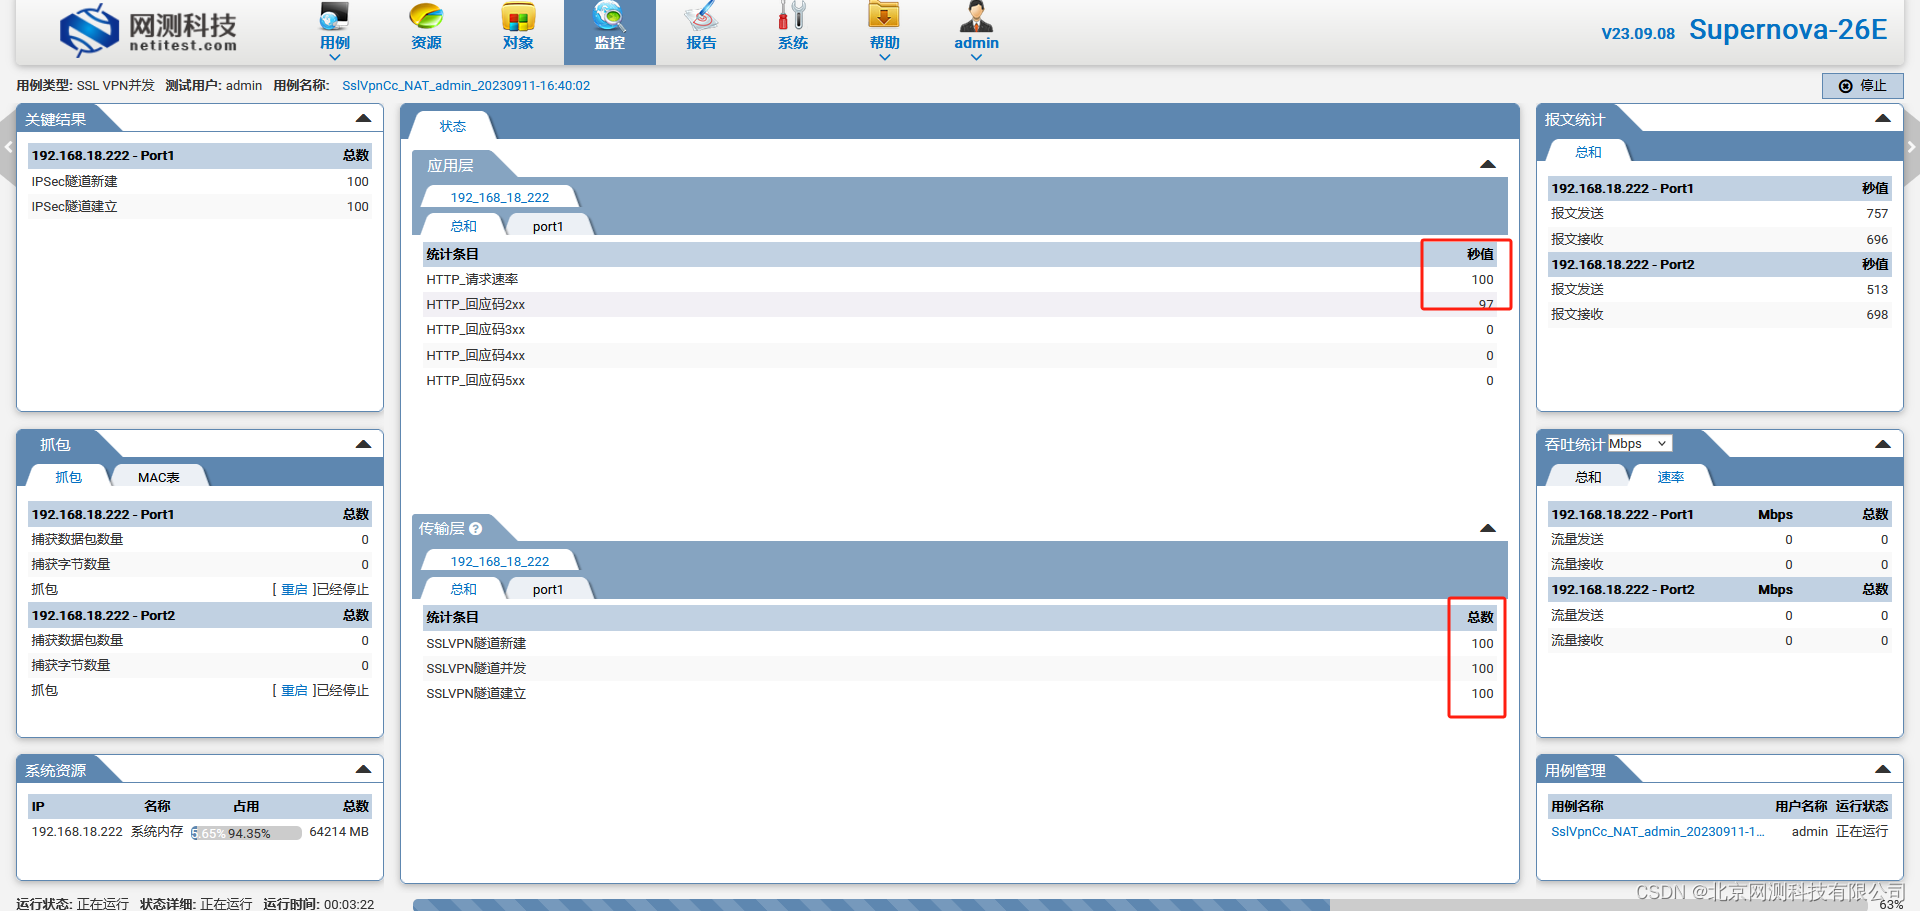Click the HTTP_回应码2xx row
Screen dimensions: 1920x911
click(959, 305)
